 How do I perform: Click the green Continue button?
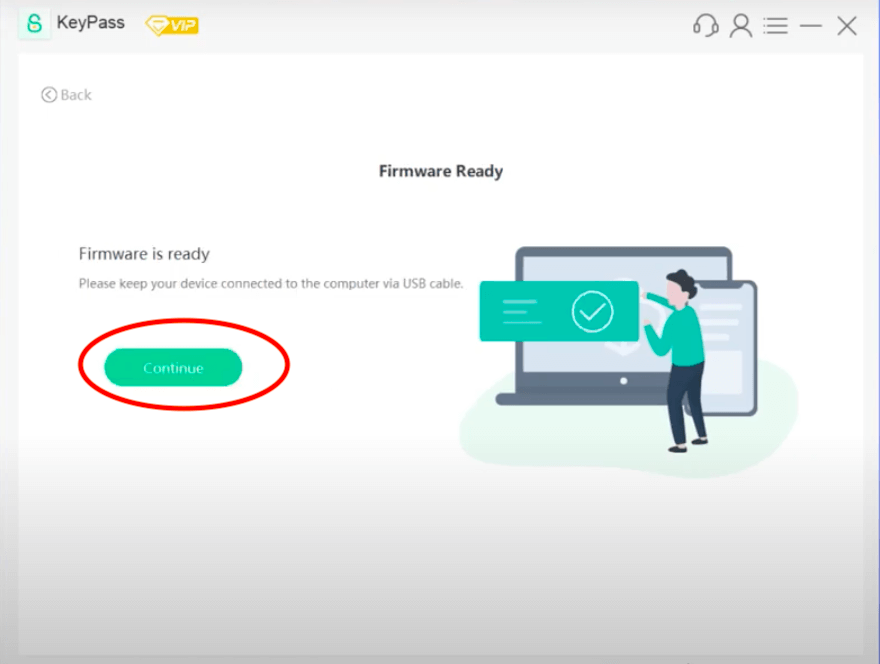click(x=173, y=368)
